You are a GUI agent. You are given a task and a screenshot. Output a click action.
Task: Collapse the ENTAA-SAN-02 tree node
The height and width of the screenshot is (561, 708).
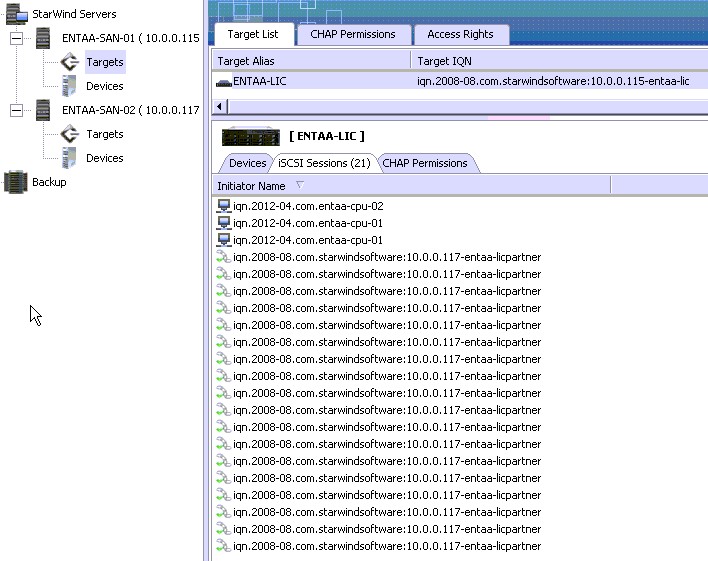tap(16, 110)
